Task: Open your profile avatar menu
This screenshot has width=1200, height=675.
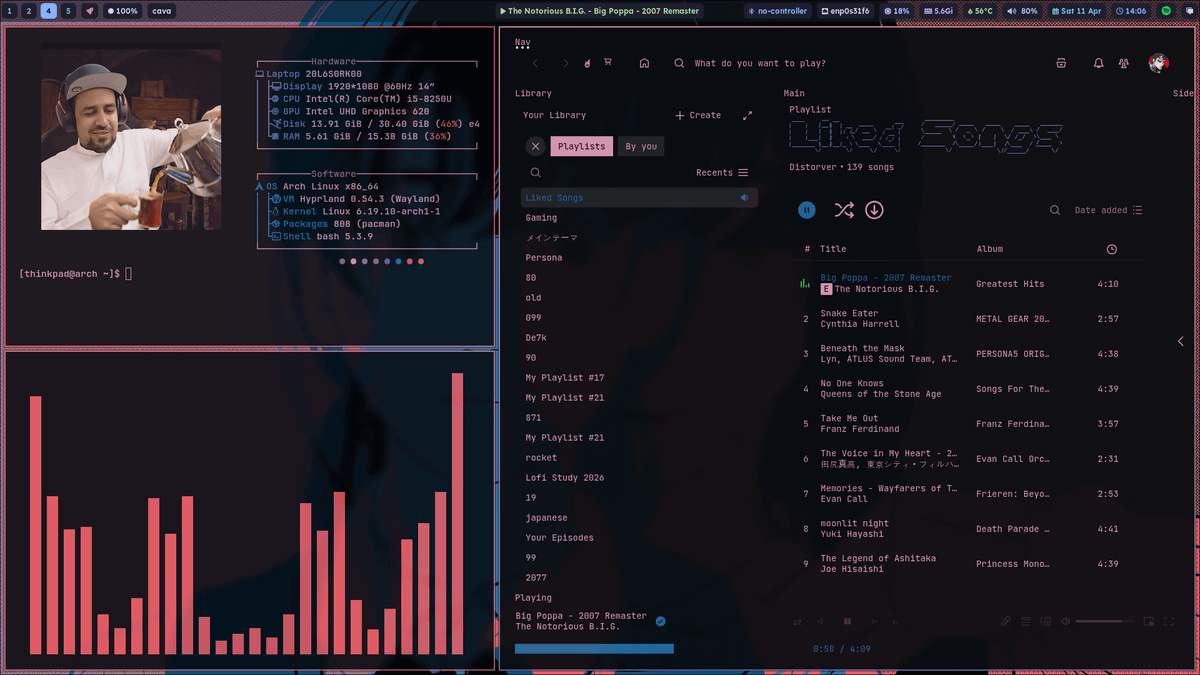Action: [x=1158, y=62]
